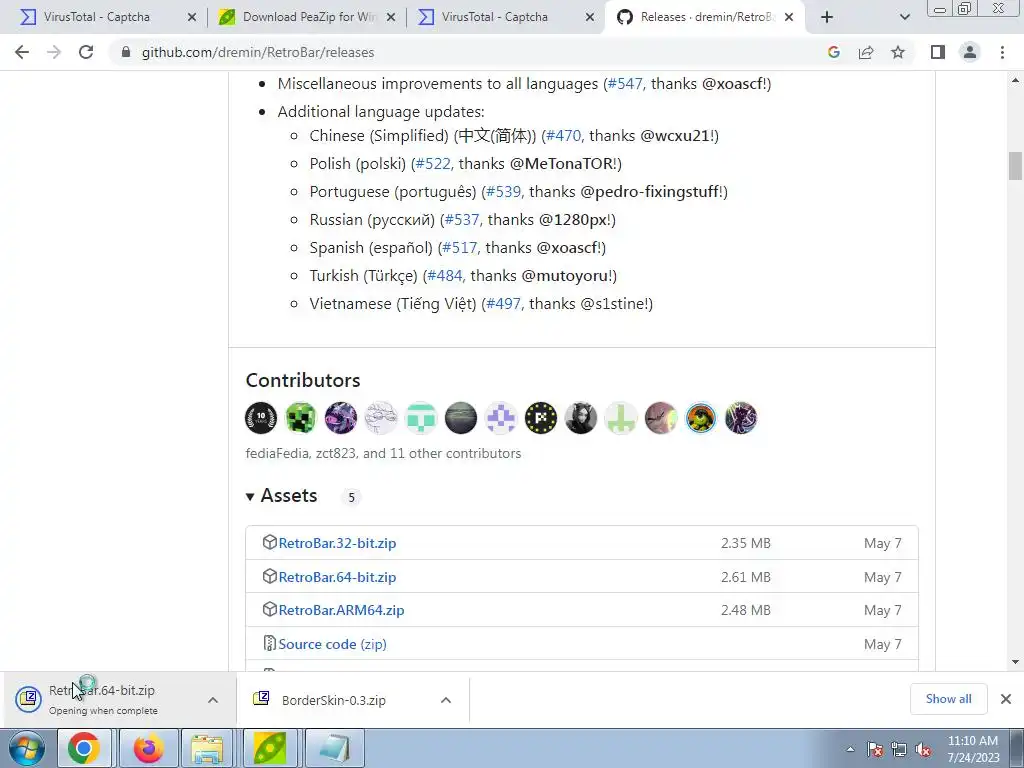Image resolution: width=1024 pixels, height=768 pixels.
Task: Click the black-and-yellow dotted contributor avatar
Action: [541, 418]
